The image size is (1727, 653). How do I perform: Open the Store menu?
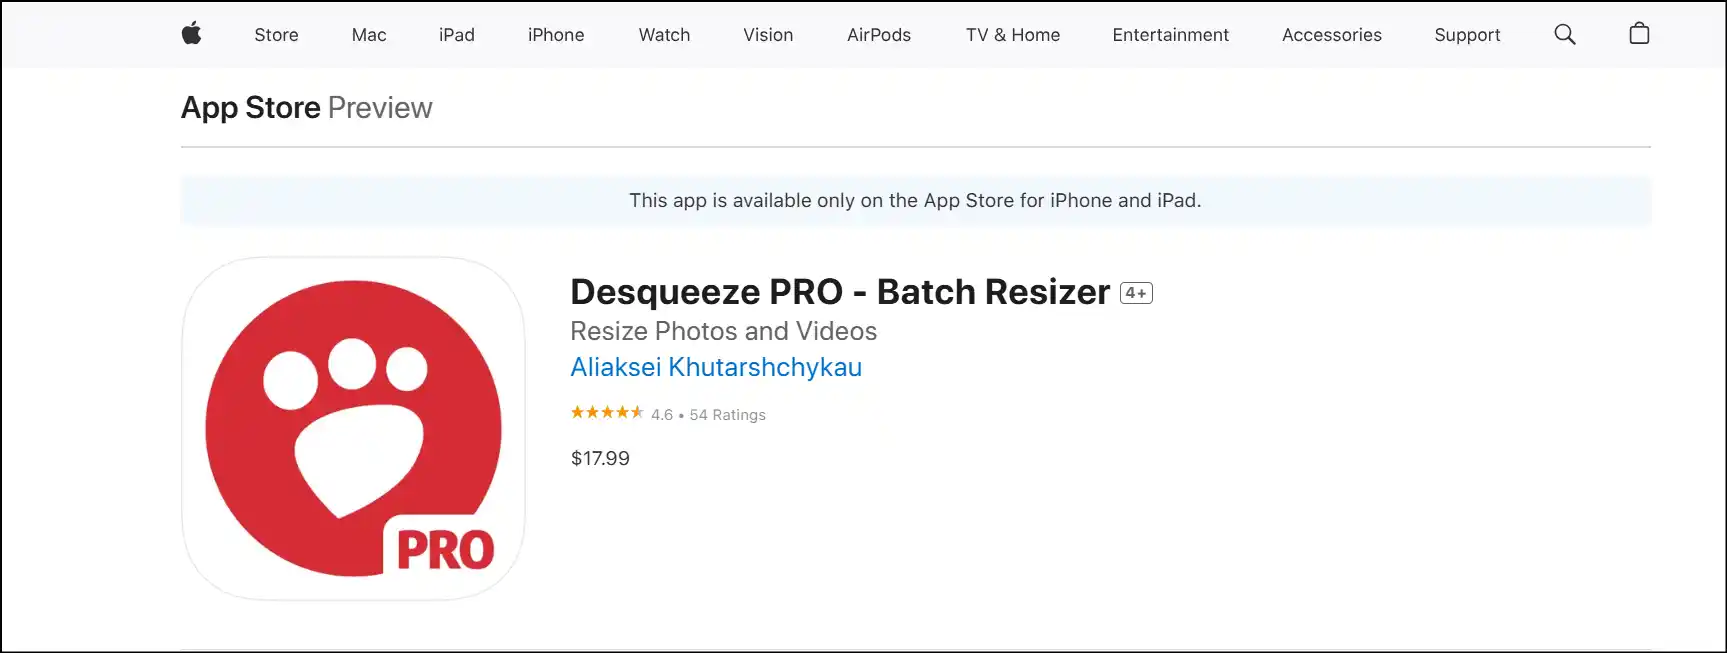tap(276, 35)
